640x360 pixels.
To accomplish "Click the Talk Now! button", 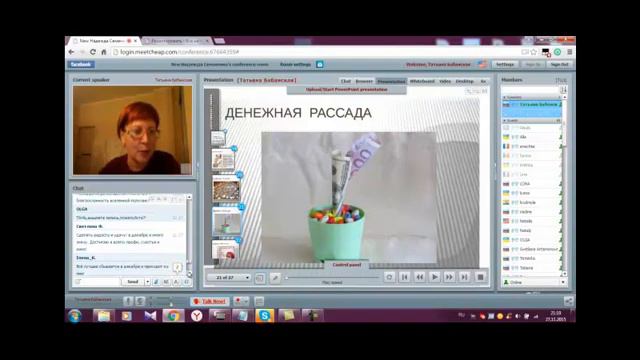I will click(210, 301).
